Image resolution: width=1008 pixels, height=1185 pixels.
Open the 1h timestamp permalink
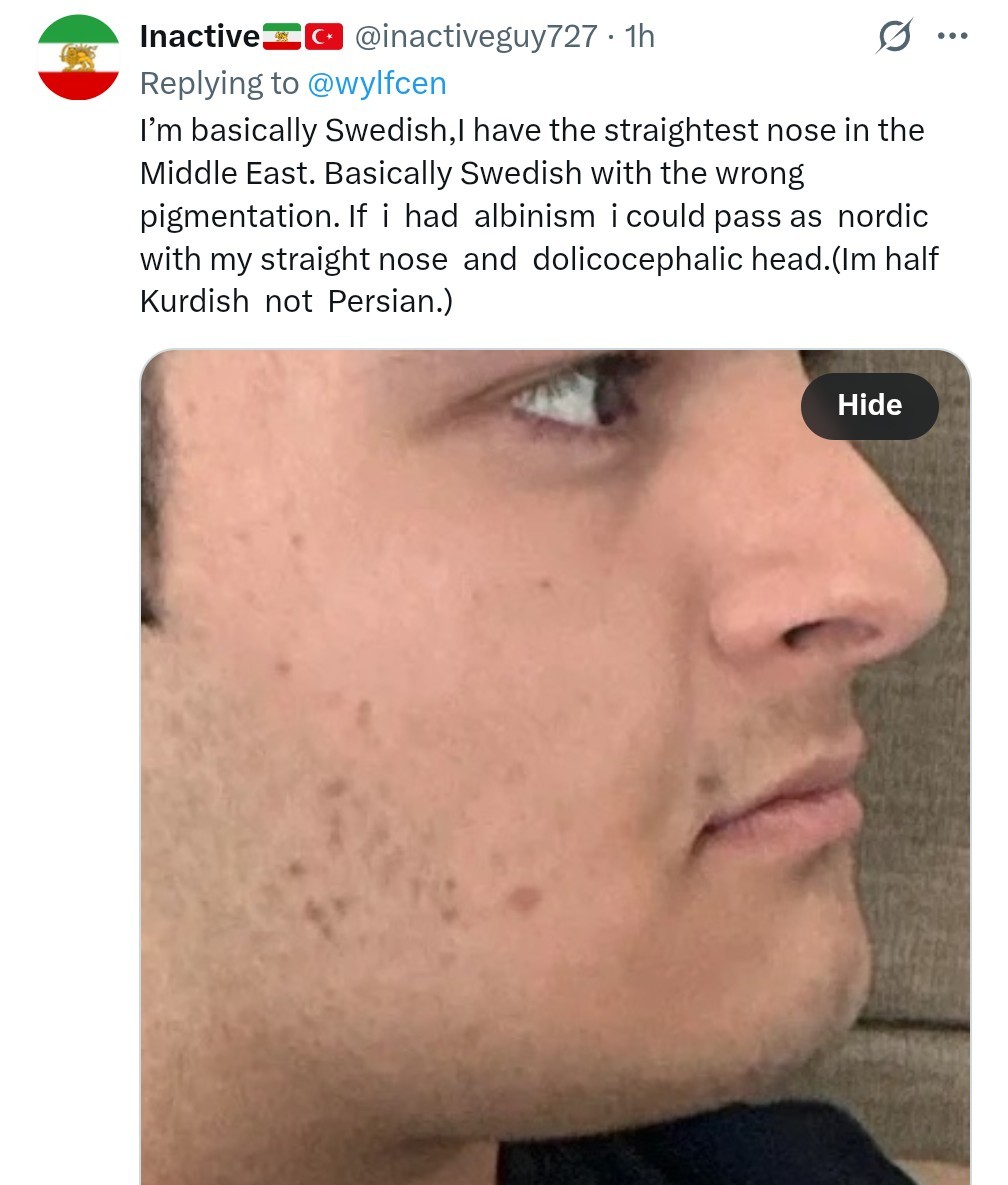tap(640, 36)
